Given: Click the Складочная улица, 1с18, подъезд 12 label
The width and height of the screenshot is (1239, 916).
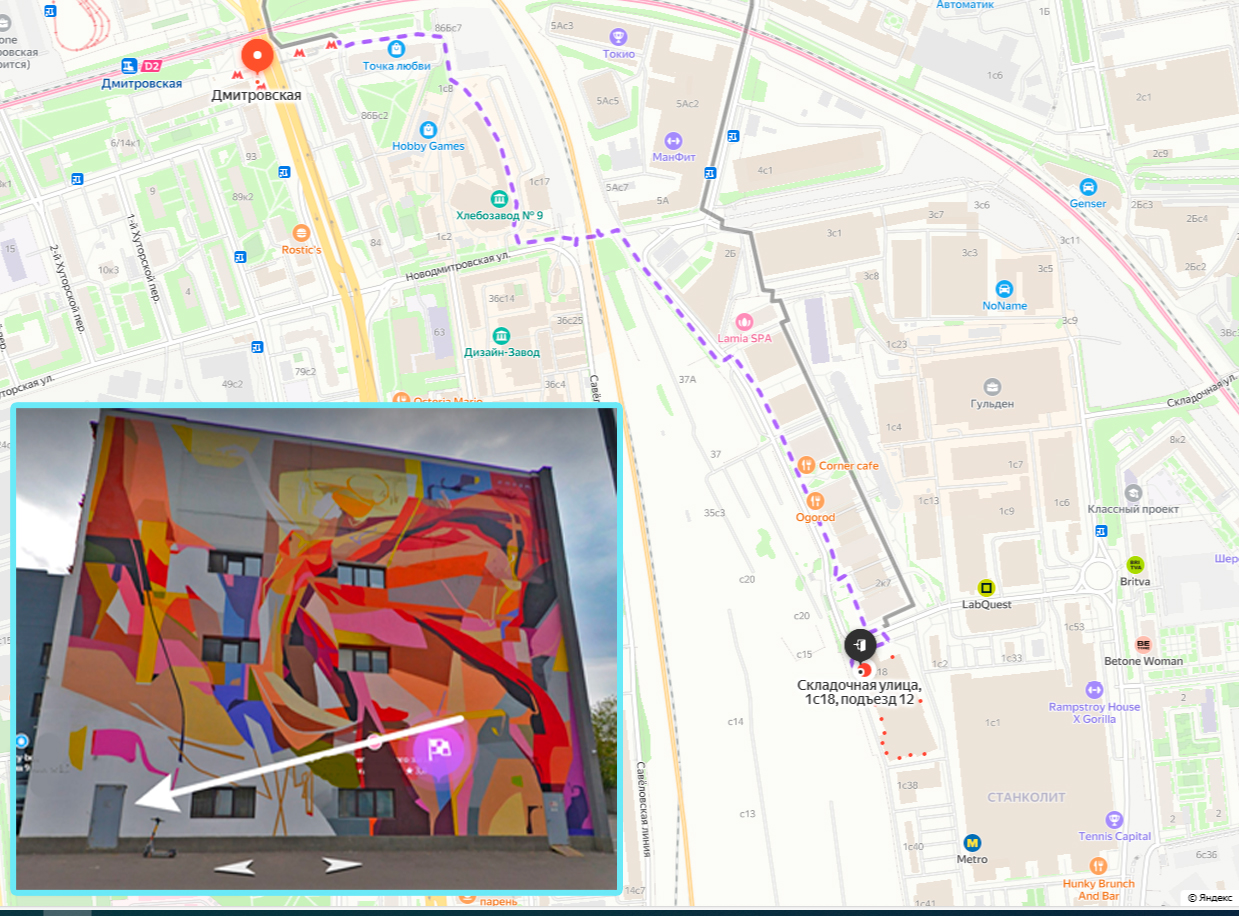Looking at the screenshot, I should (860, 692).
